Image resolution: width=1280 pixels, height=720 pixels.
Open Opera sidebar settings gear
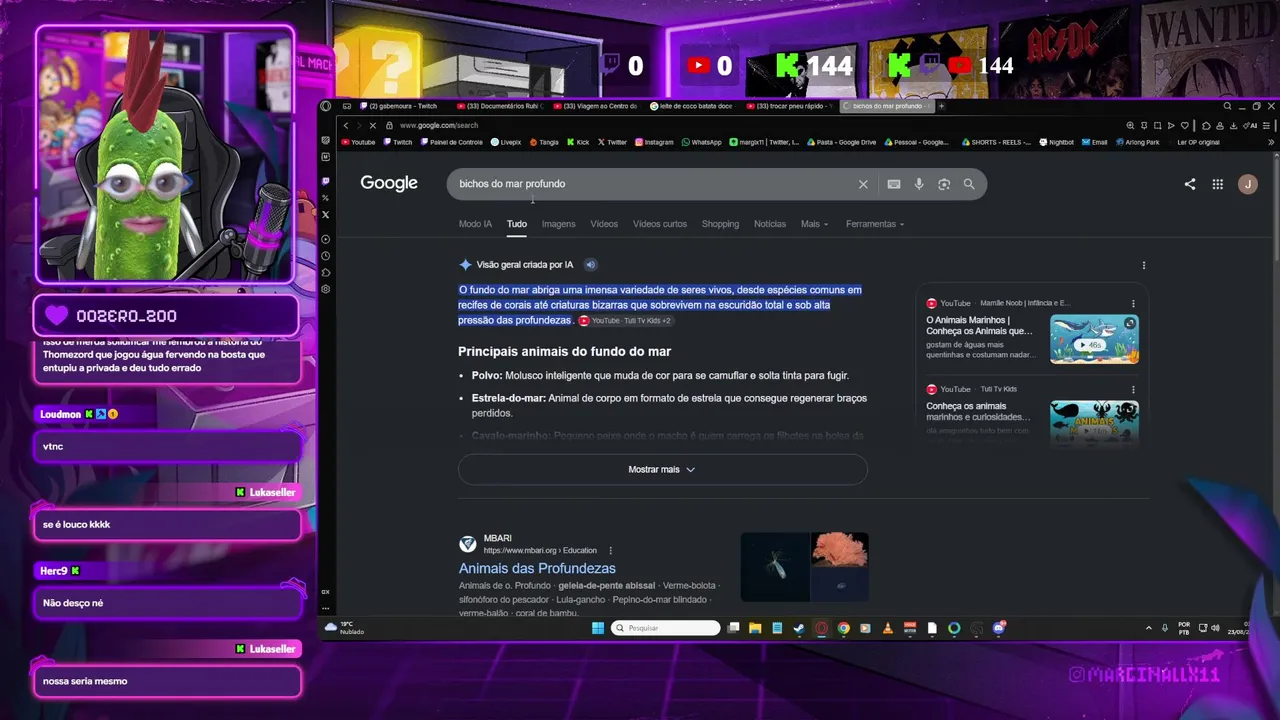[x=326, y=289]
